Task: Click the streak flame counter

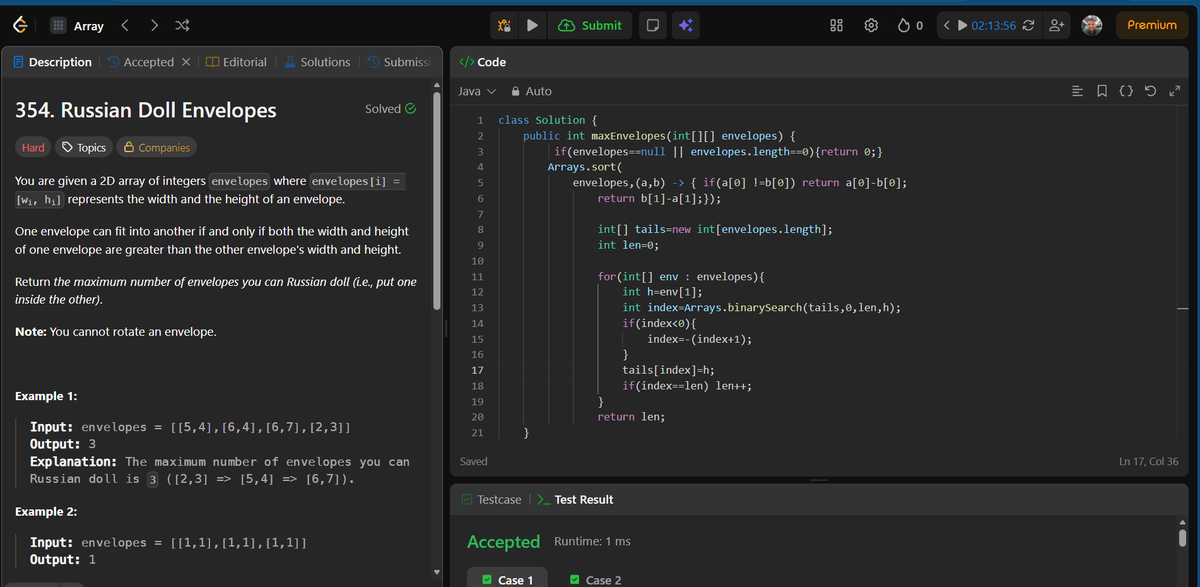Action: tap(910, 26)
